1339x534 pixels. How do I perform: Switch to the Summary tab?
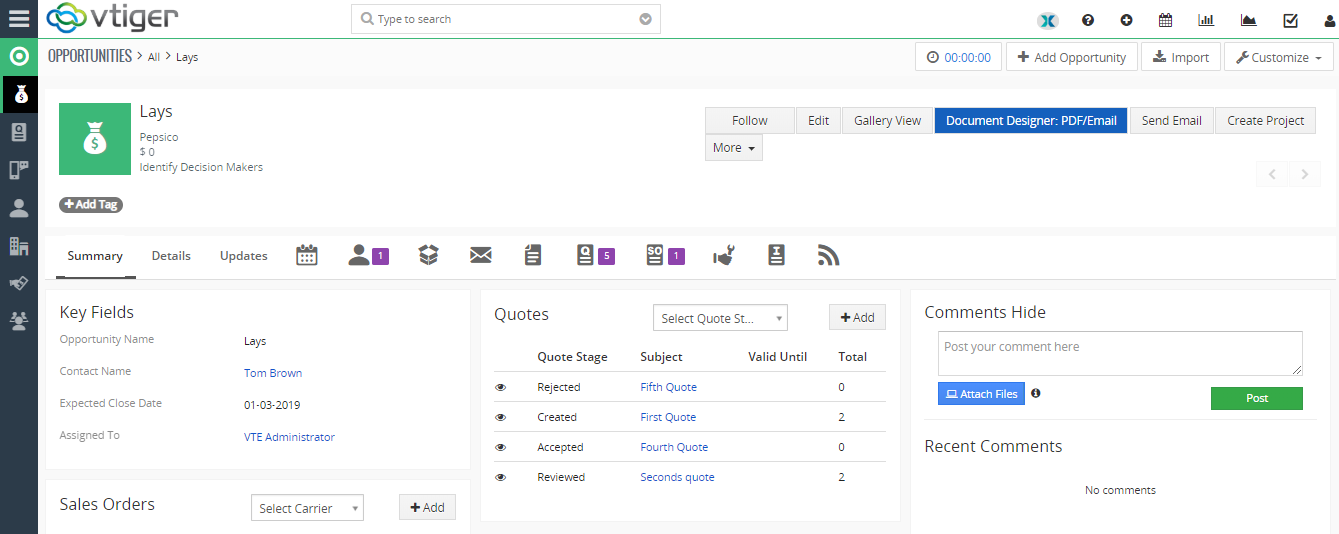tap(95, 256)
